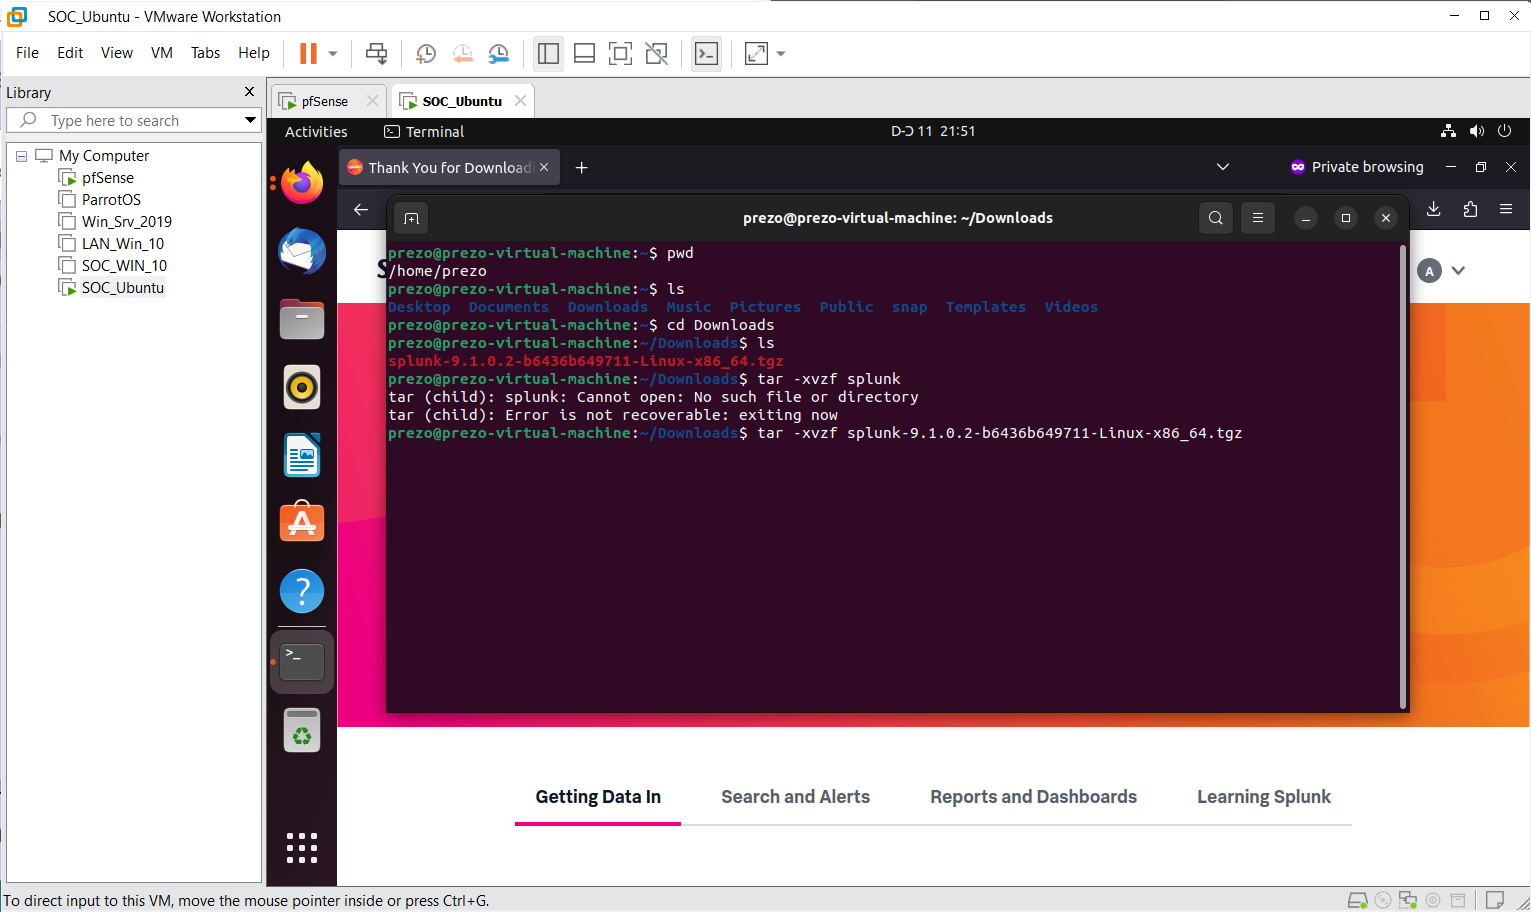Open a new Firefox tab with plus
The height and width of the screenshot is (912, 1531).
tap(581, 167)
